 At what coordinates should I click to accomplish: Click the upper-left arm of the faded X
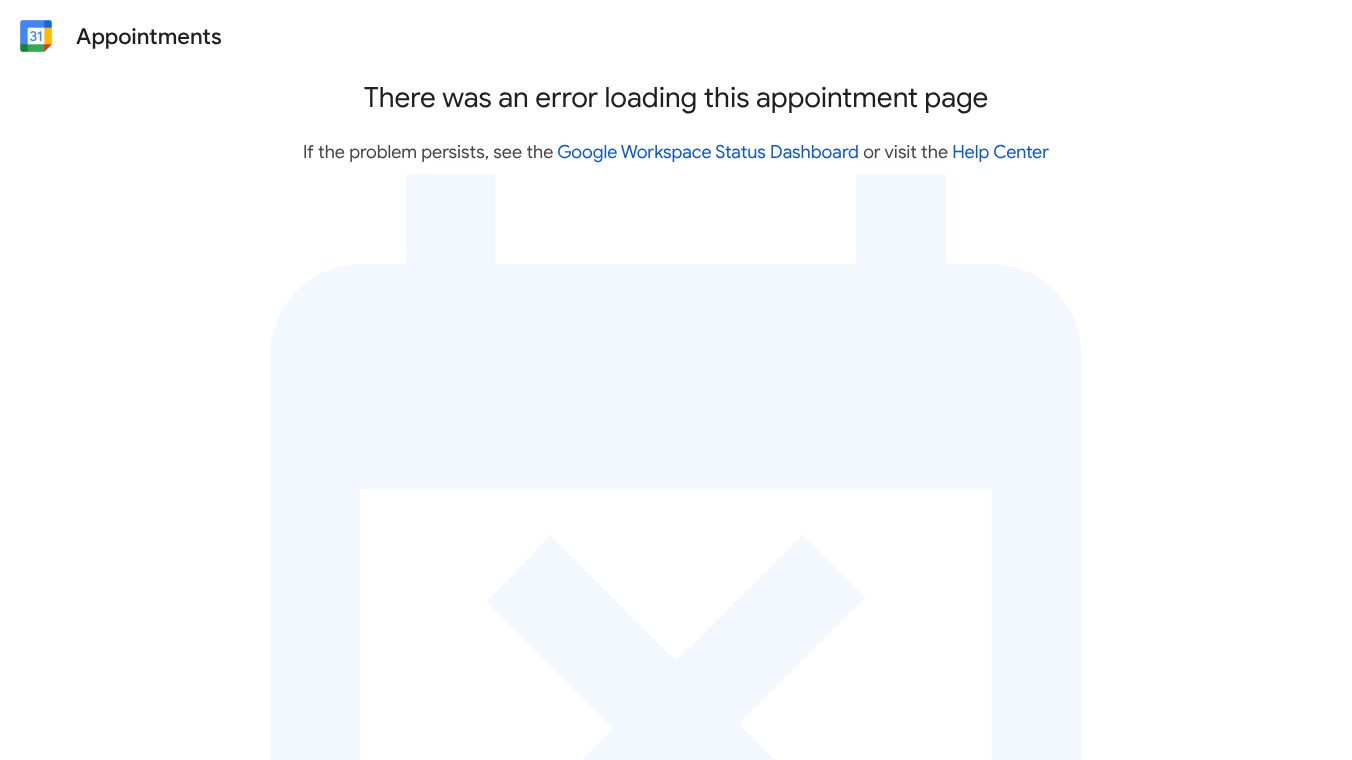pos(580,598)
